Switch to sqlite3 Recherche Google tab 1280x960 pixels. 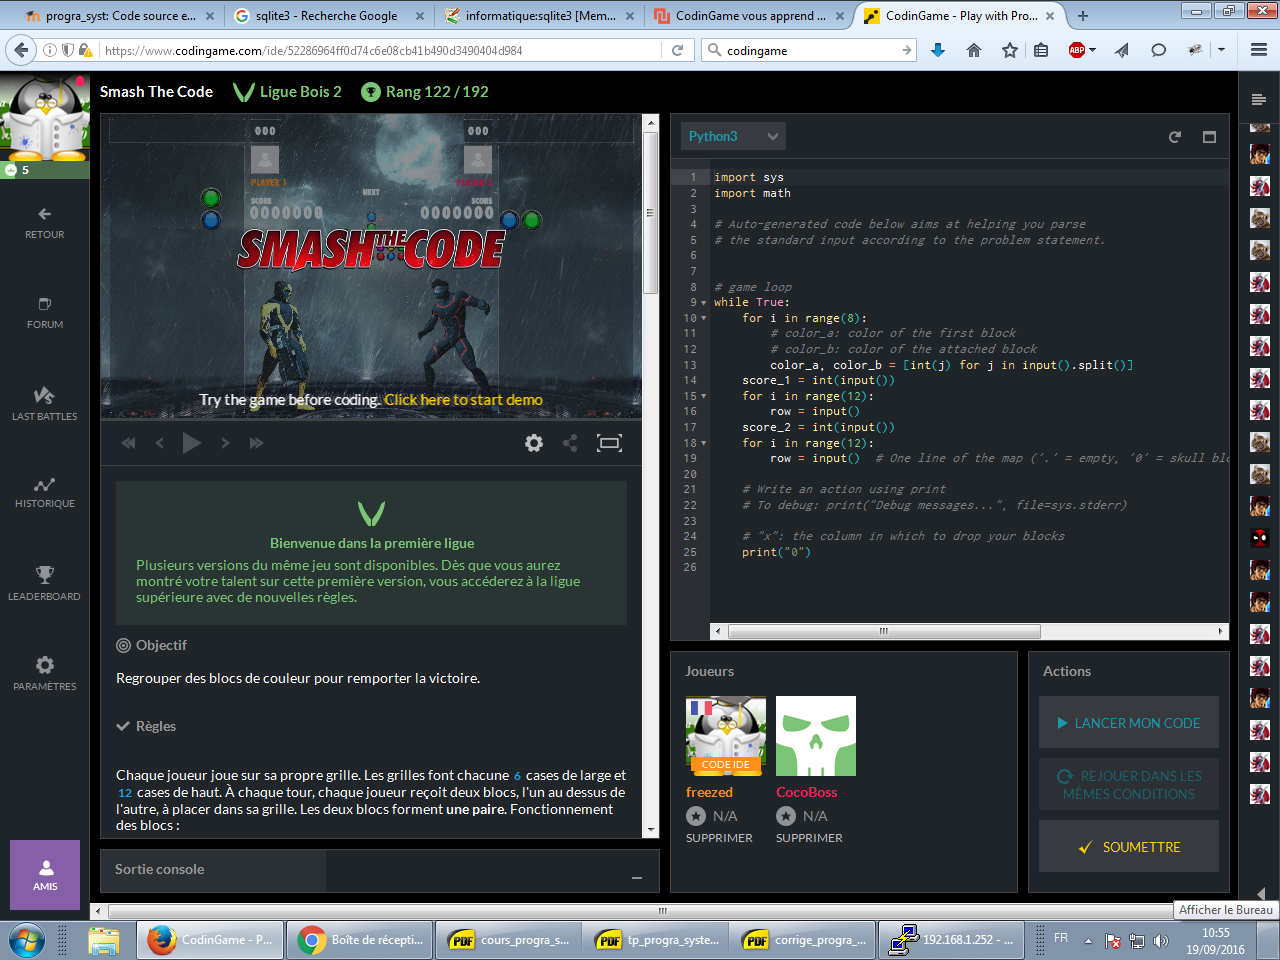(x=326, y=16)
